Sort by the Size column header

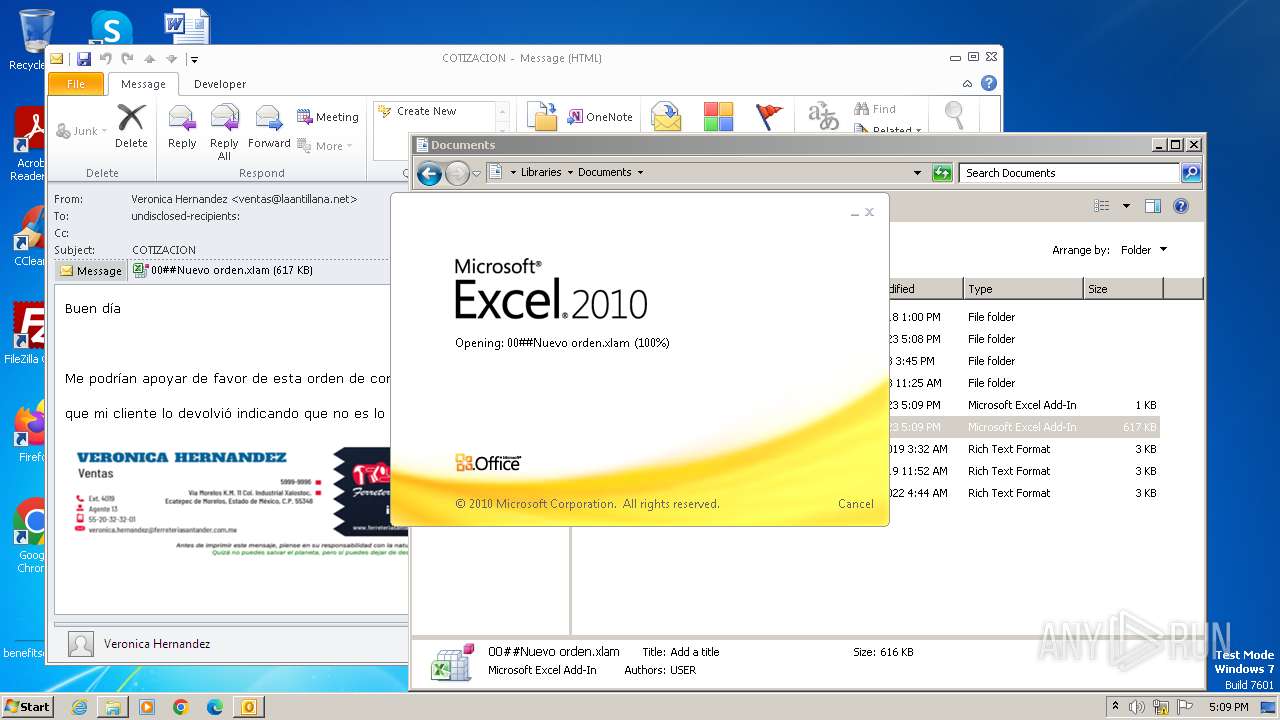1123,289
